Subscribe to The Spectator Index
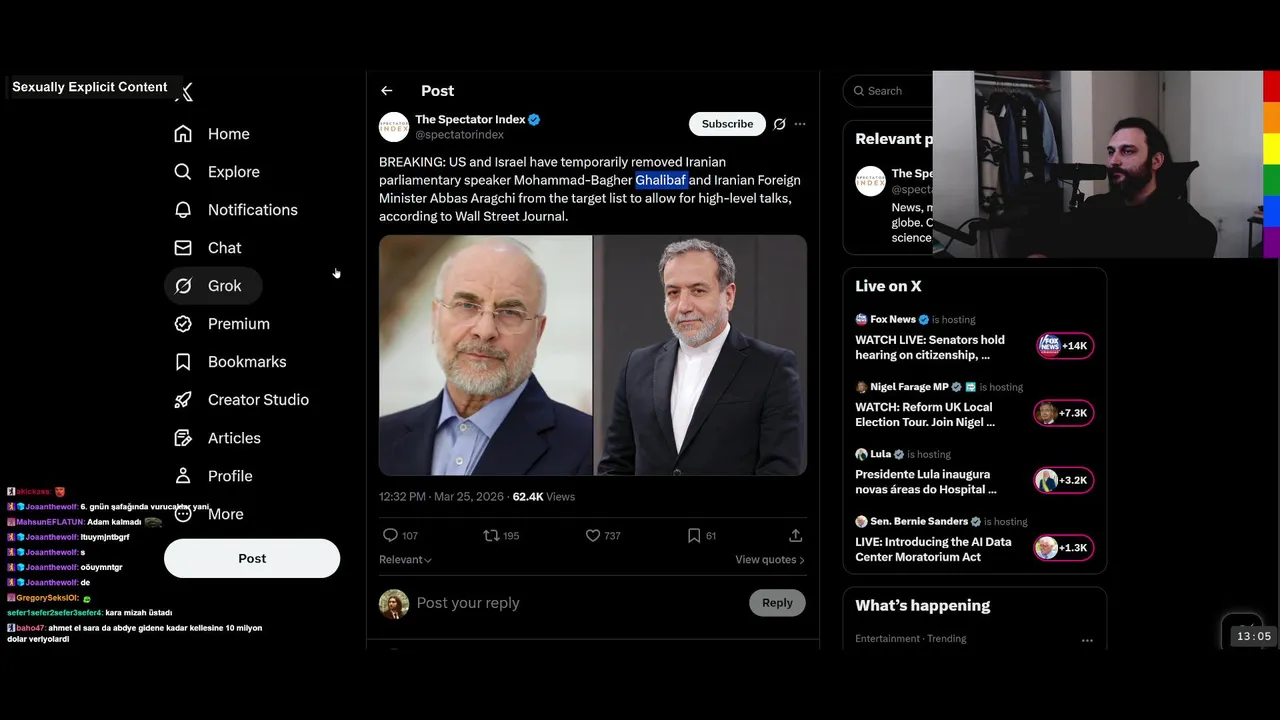The image size is (1280, 720). pyautogui.click(x=727, y=124)
